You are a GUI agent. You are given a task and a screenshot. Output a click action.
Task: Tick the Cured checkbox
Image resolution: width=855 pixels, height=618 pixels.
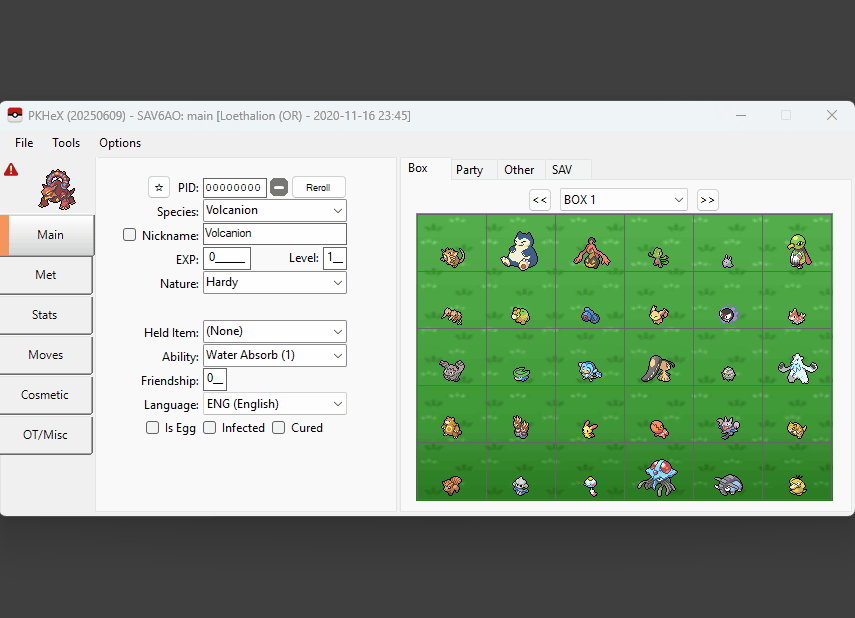279,428
